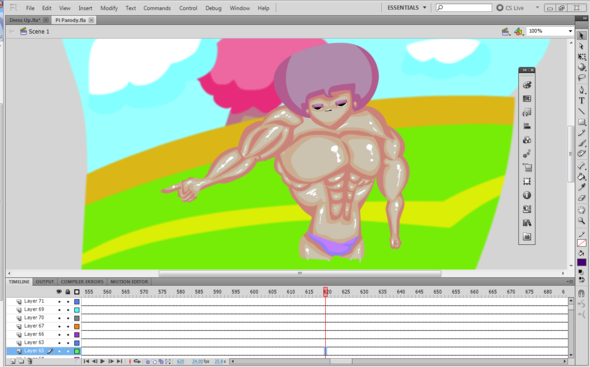Image resolution: width=590 pixels, height=367 pixels.
Task: Show all layers as outlines header
Action: [77, 292]
